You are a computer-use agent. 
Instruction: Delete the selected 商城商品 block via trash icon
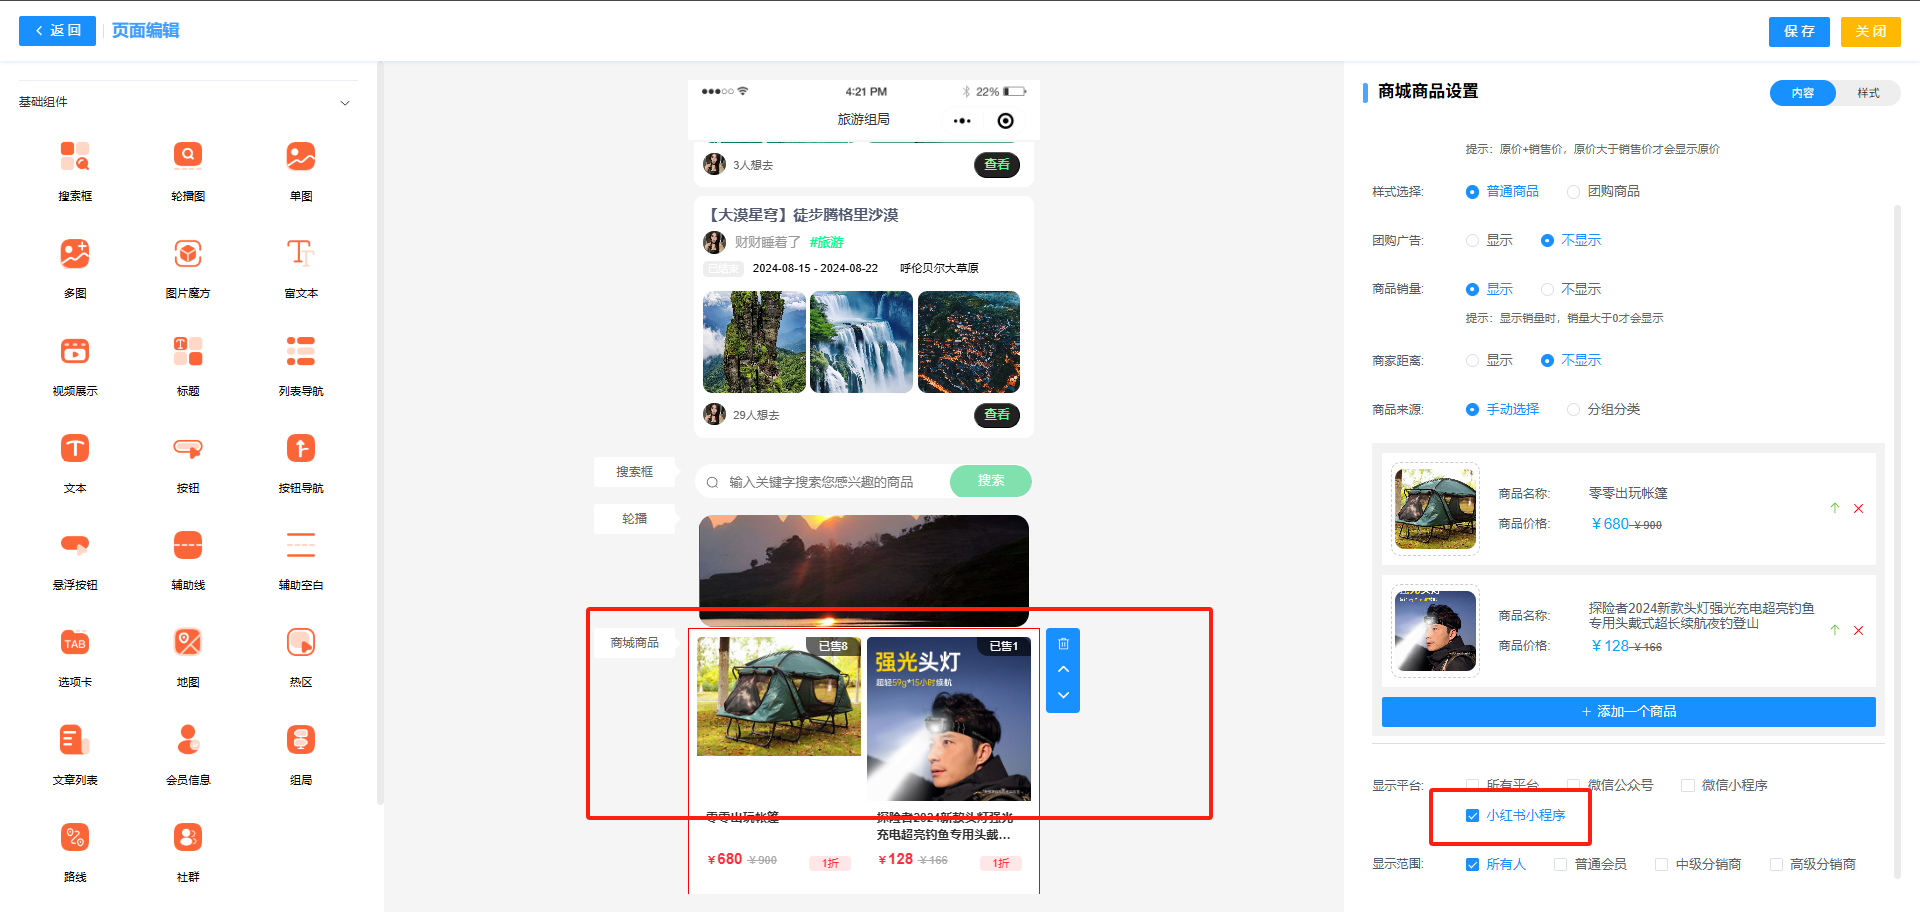point(1063,644)
